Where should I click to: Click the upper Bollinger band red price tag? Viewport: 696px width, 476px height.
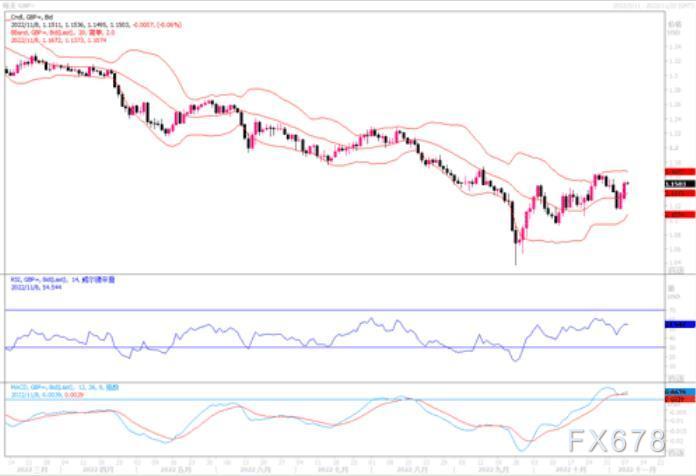point(680,172)
